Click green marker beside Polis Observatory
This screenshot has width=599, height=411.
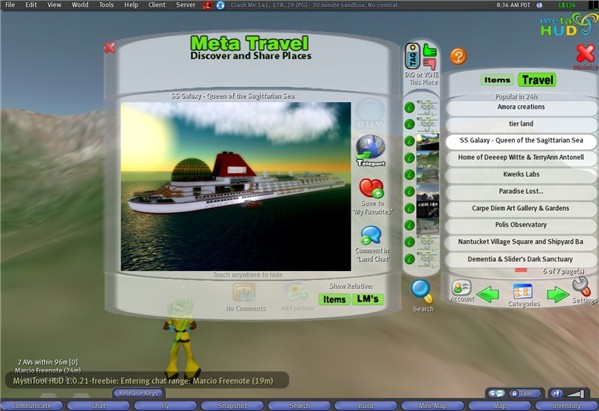(x=410, y=225)
